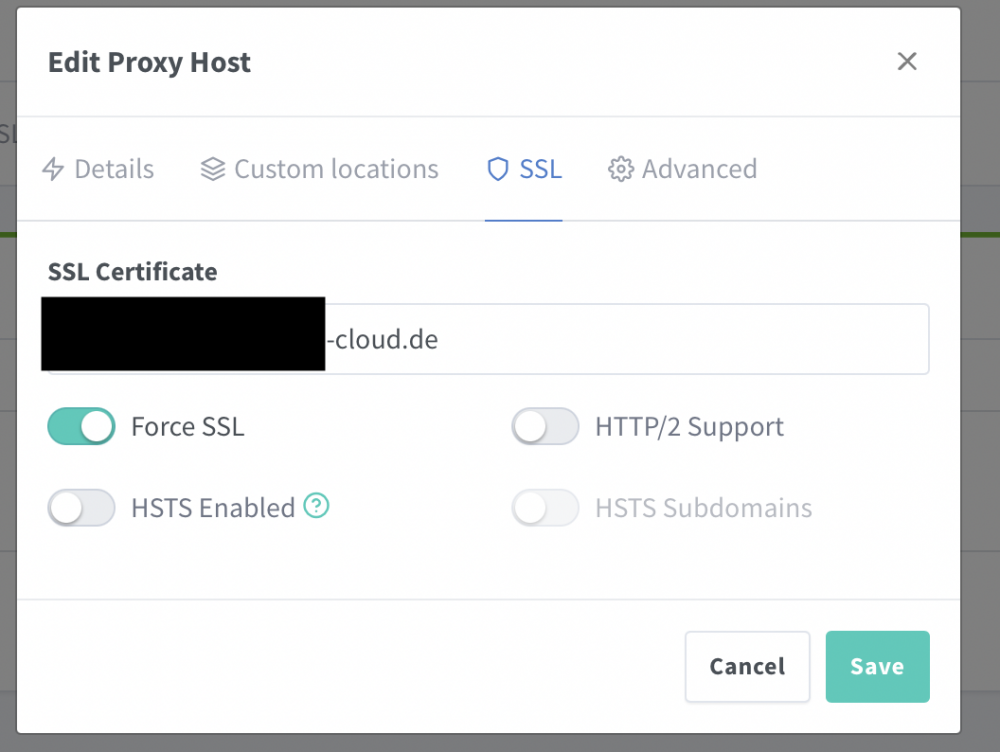Click the shield SSL icon

[x=497, y=169]
